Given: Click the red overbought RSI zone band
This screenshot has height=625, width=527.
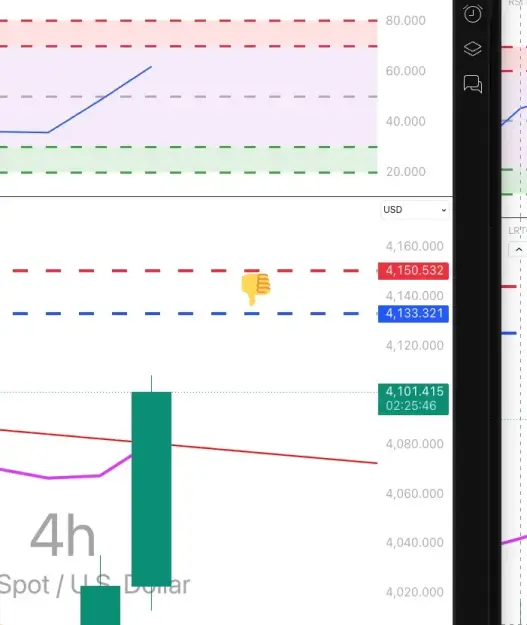Looking at the screenshot, I should click(189, 33).
